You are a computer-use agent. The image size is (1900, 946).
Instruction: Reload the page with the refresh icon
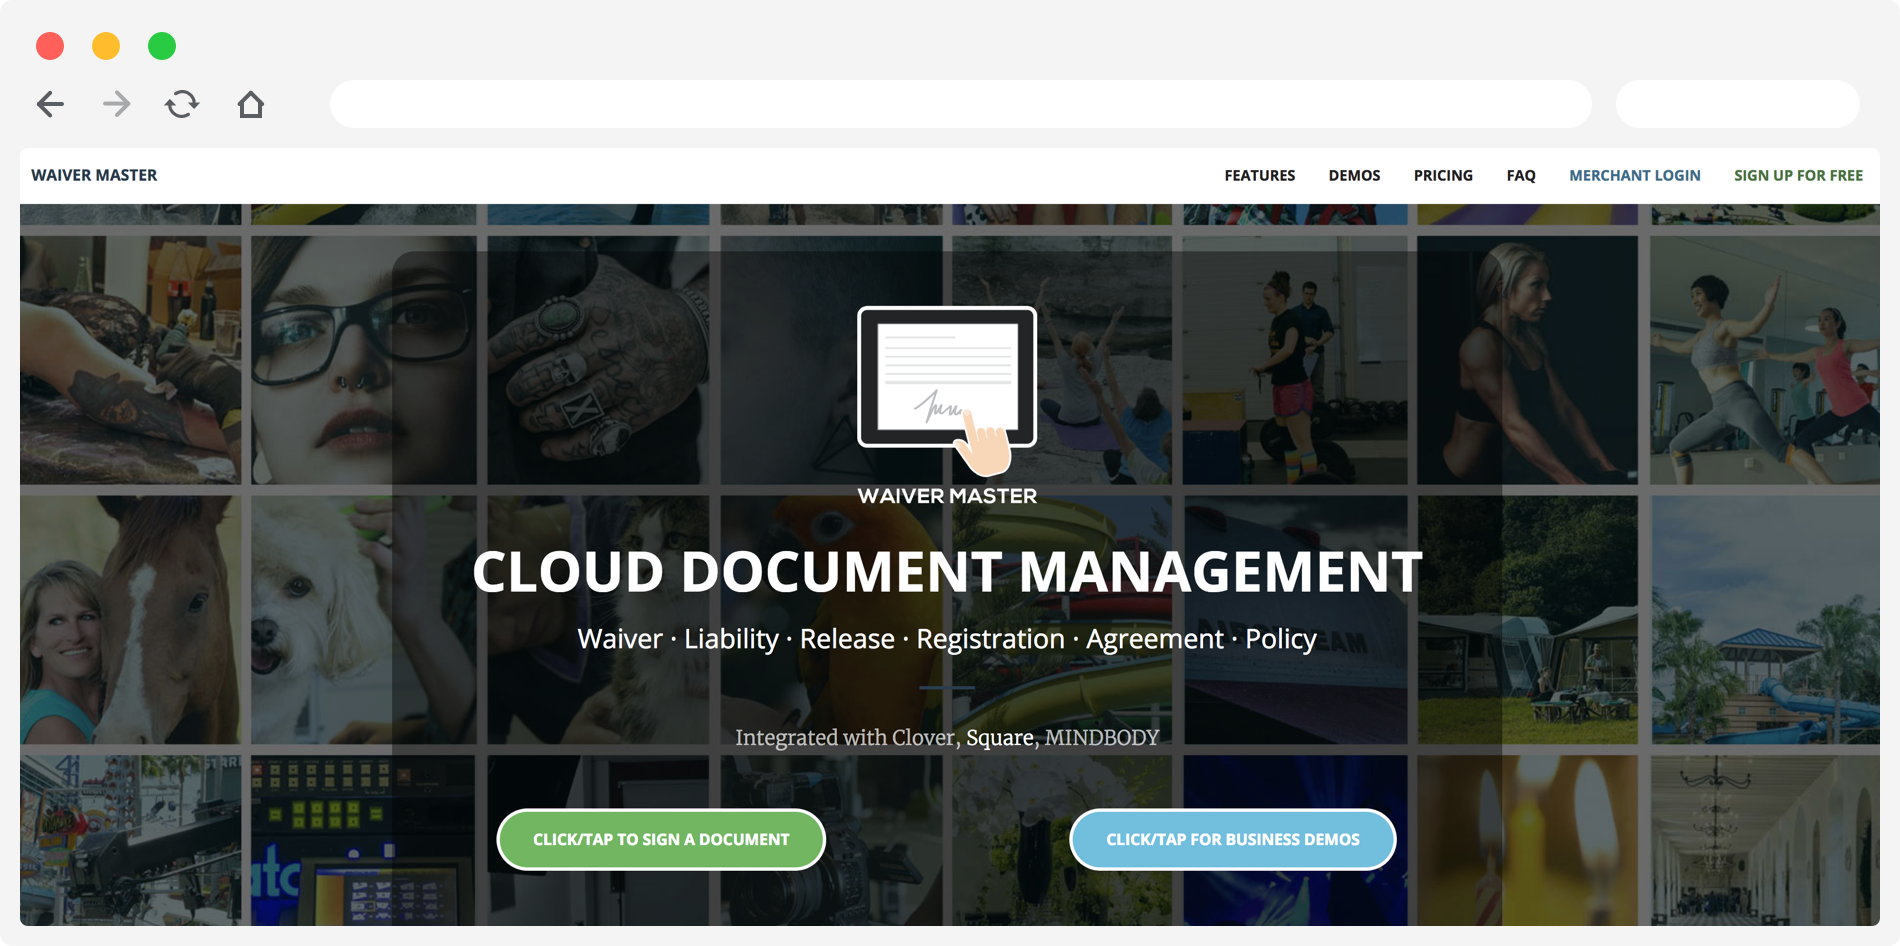pyautogui.click(x=182, y=104)
